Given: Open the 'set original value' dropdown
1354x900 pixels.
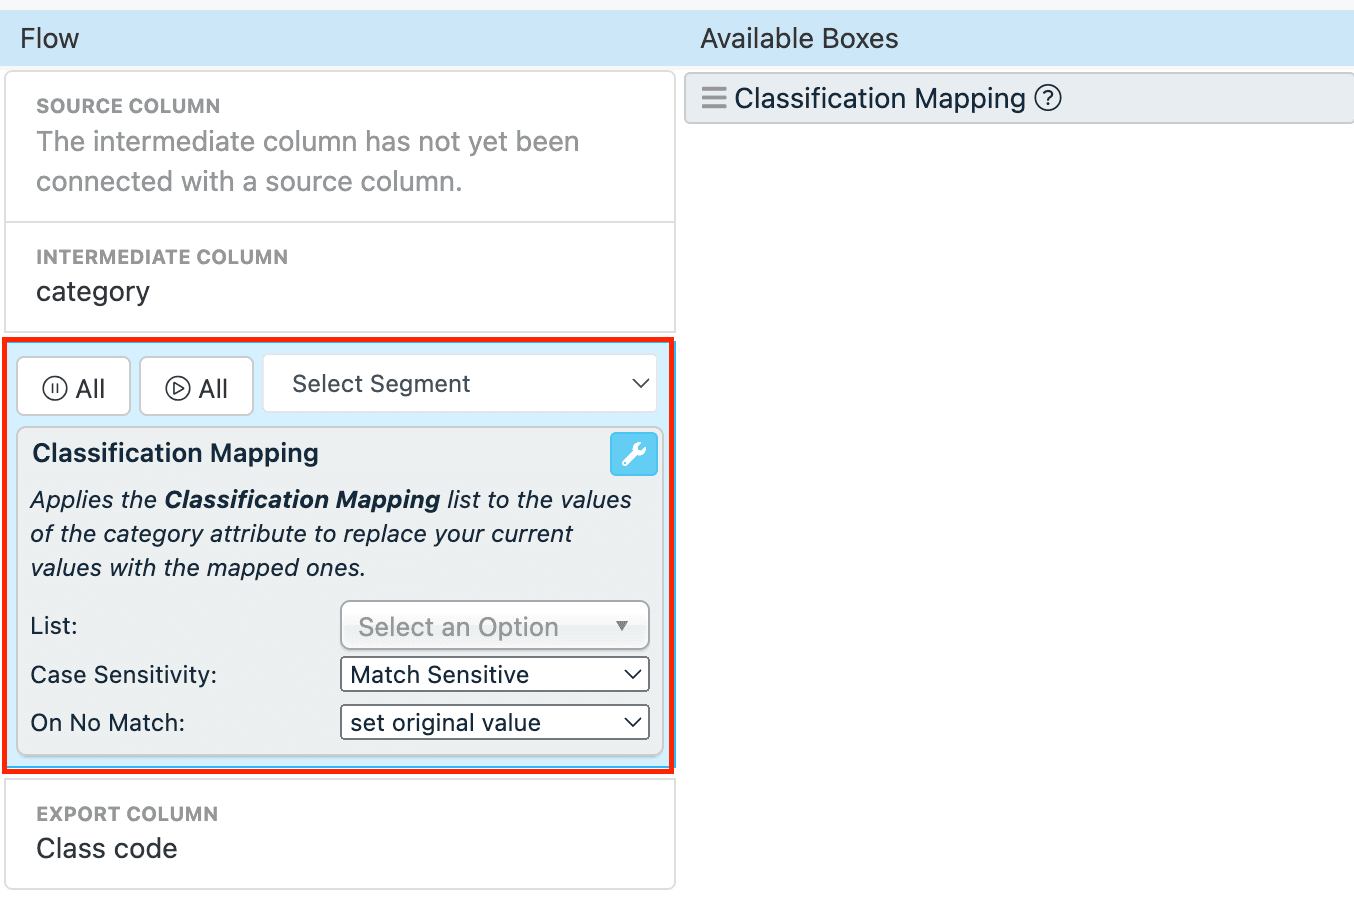Looking at the screenshot, I should [495, 722].
